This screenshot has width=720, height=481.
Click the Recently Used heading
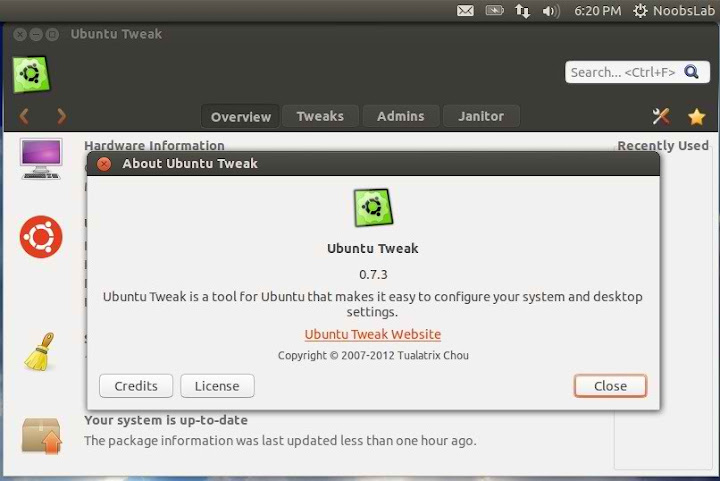pyautogui.click(x=663, y=145)
